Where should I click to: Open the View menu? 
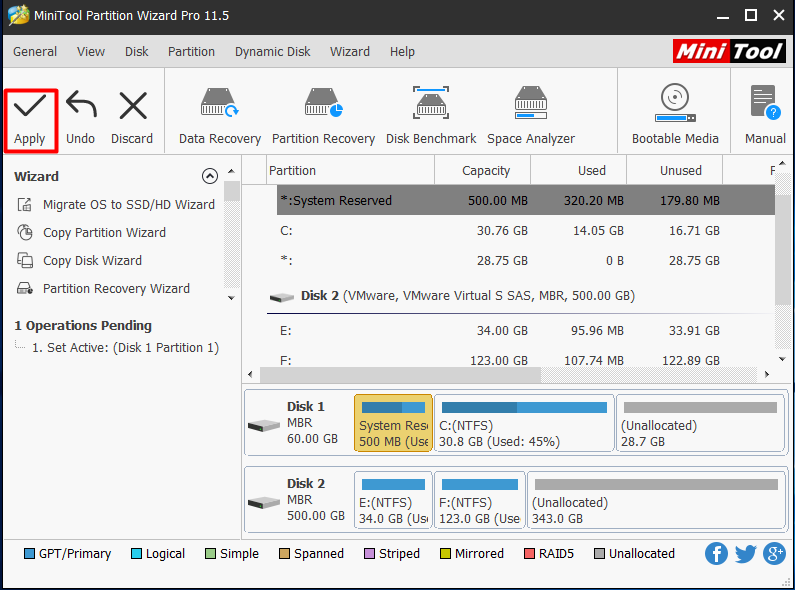91,52
